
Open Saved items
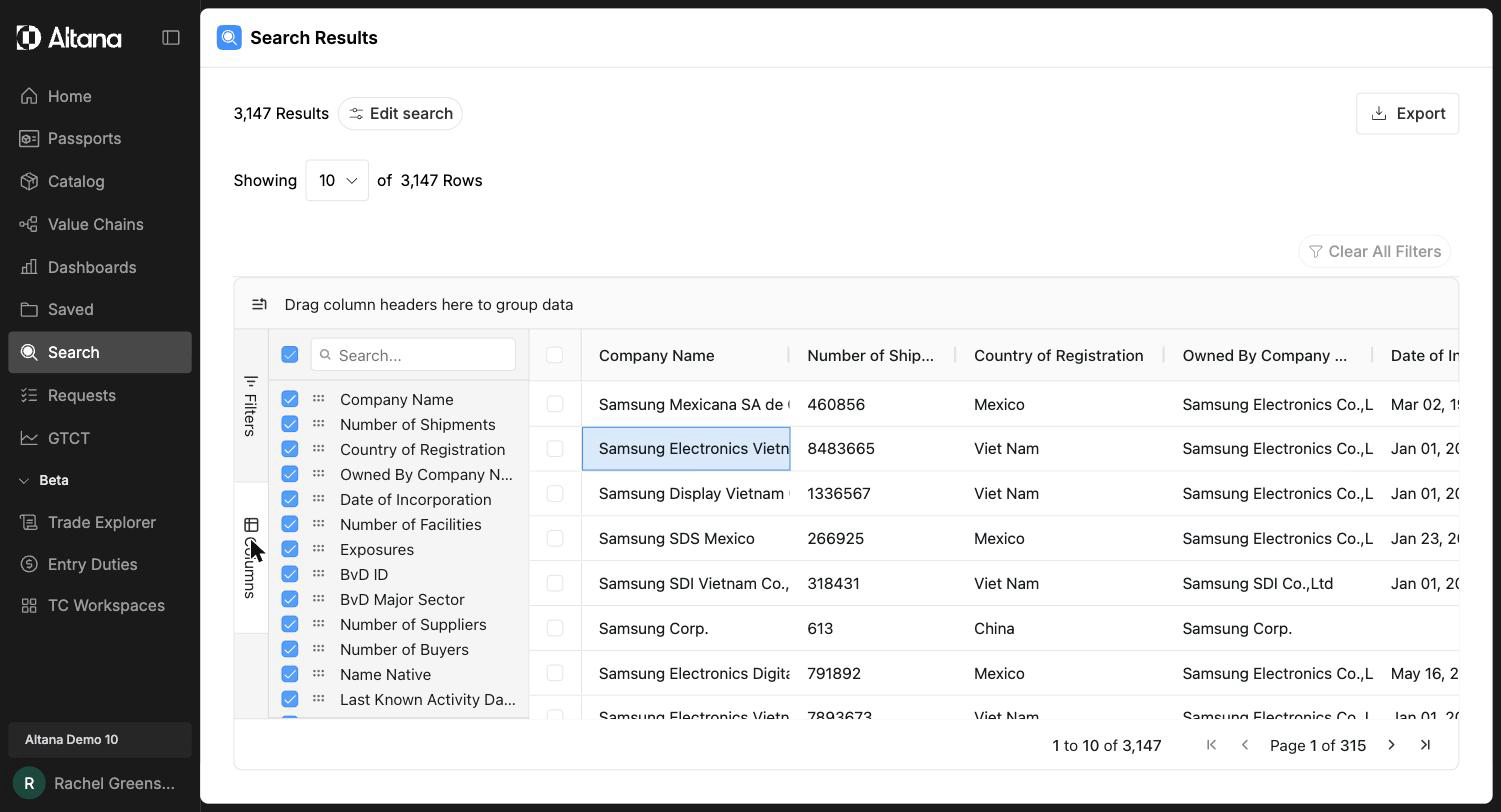click(100, 310)
